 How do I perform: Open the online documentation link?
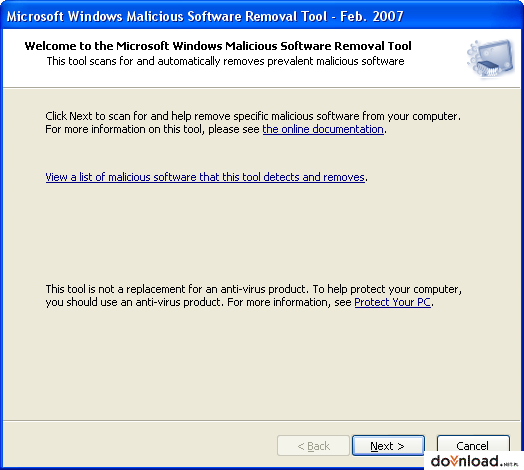(x=323, y=129)
